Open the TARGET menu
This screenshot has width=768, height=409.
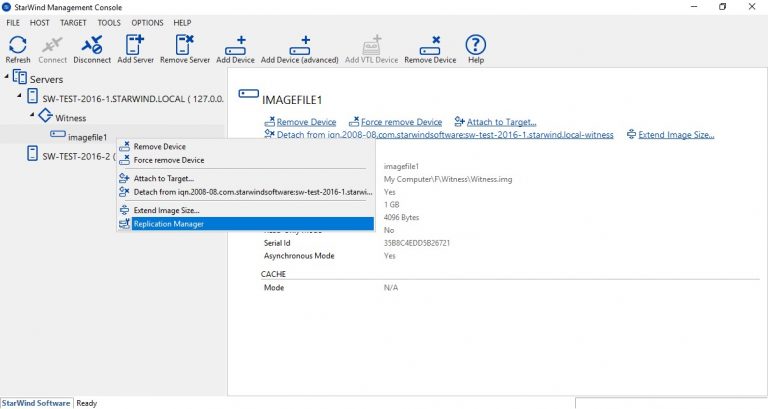click(73, 22)
